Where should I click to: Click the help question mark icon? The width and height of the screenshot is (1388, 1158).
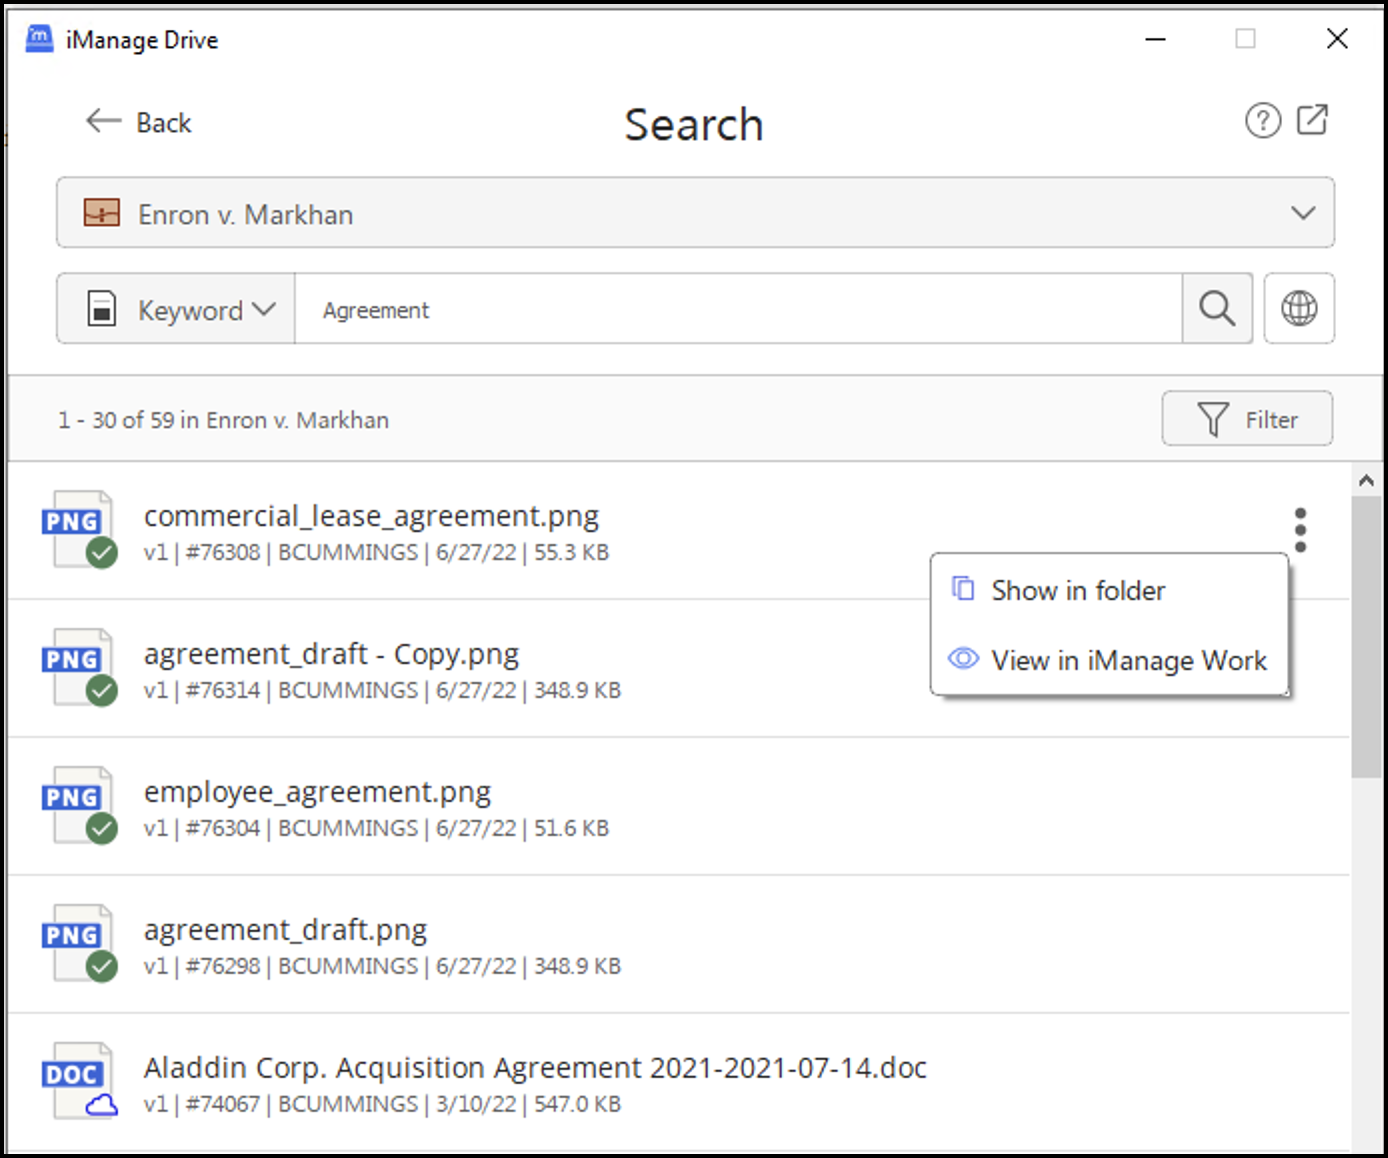click(x=1262, y=121)
